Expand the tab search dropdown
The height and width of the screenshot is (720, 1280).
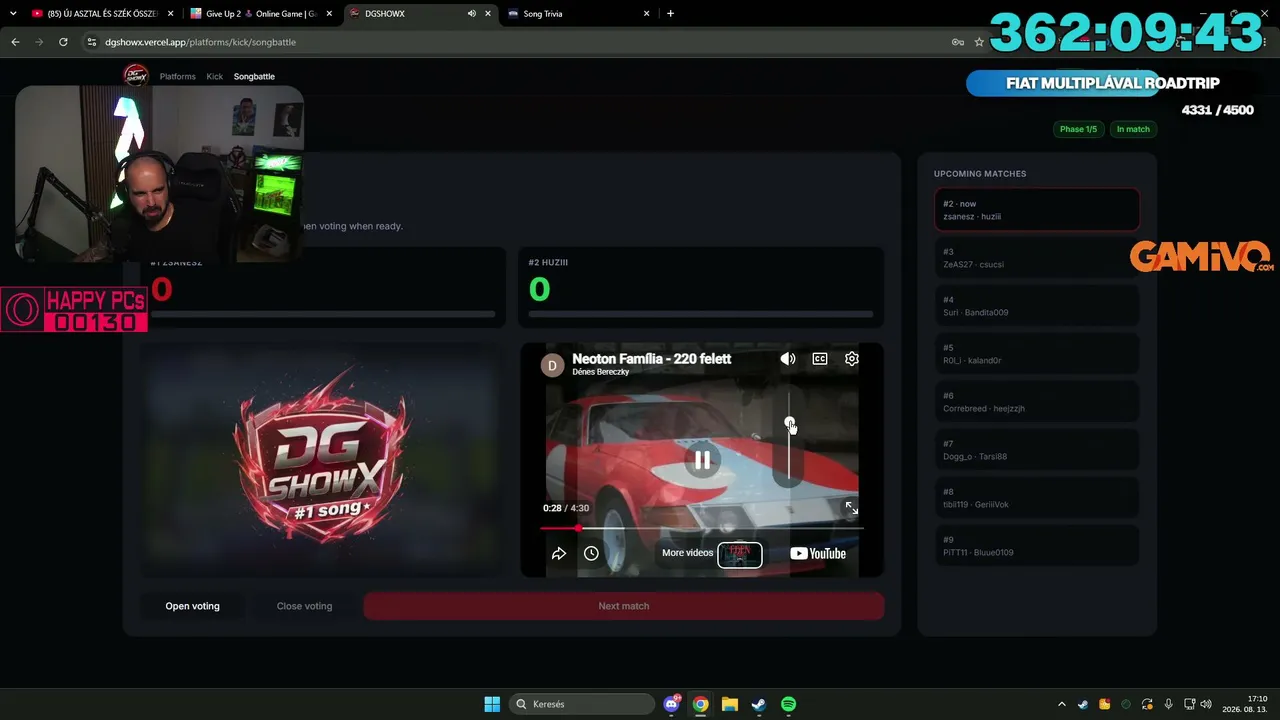pos(13,14)
